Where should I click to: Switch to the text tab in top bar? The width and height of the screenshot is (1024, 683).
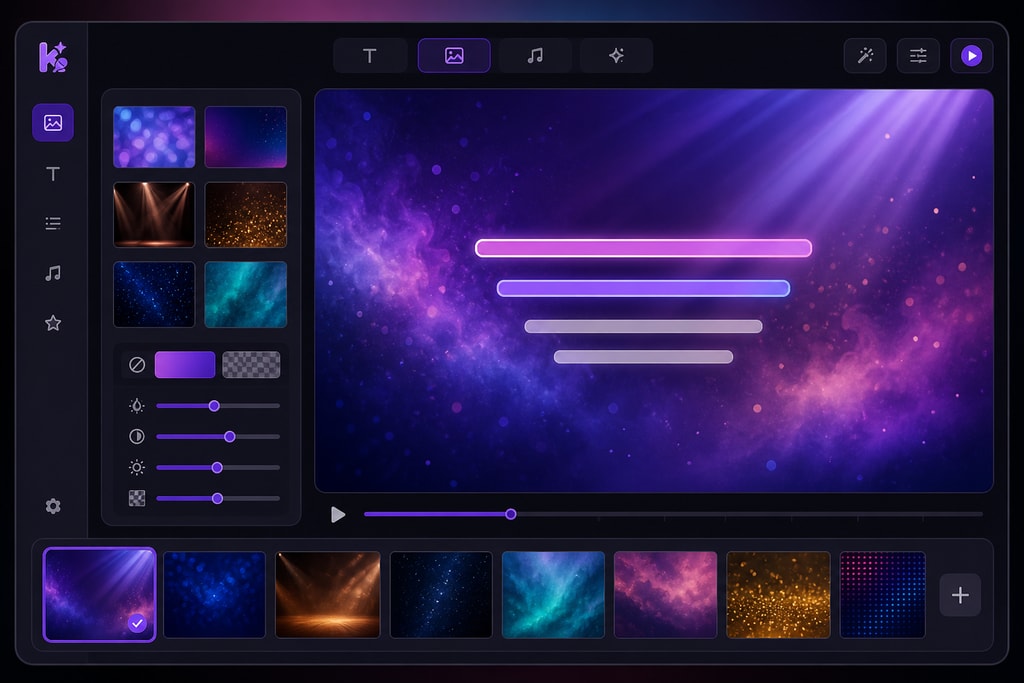coord(370,56)
